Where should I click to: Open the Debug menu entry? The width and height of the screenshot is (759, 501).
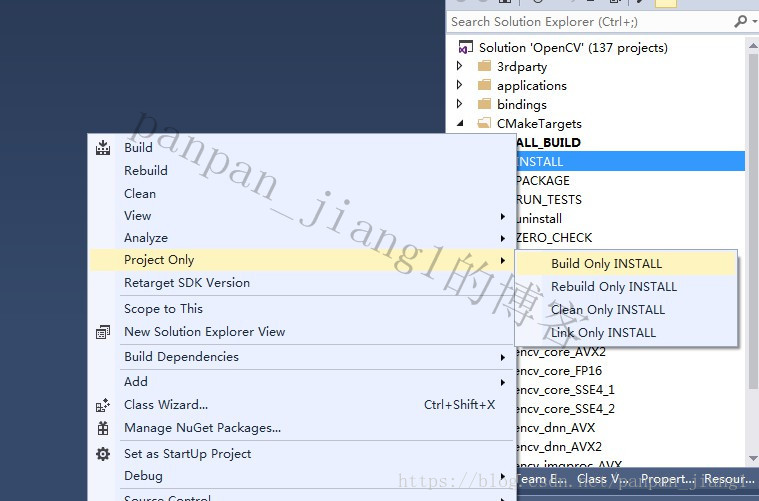coord(143,476)
